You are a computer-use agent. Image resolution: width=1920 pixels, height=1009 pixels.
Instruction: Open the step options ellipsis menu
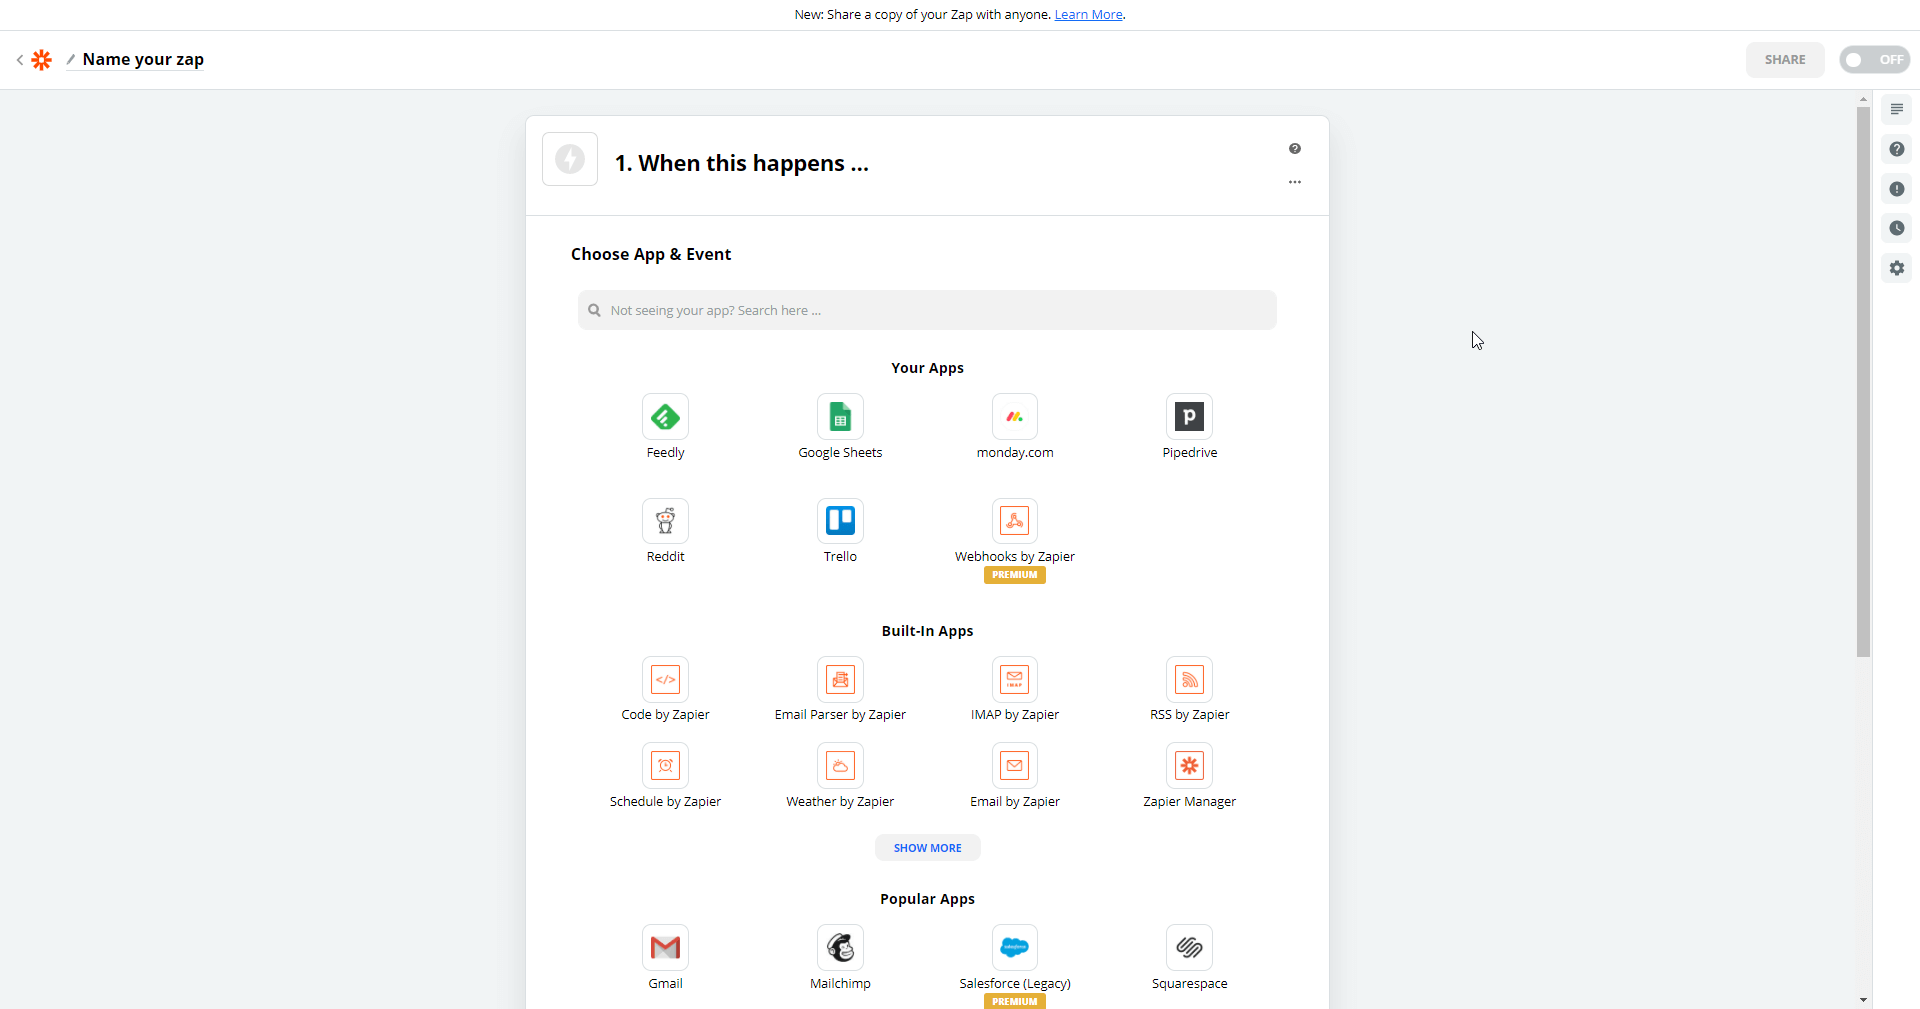(x=1295, y=182)
